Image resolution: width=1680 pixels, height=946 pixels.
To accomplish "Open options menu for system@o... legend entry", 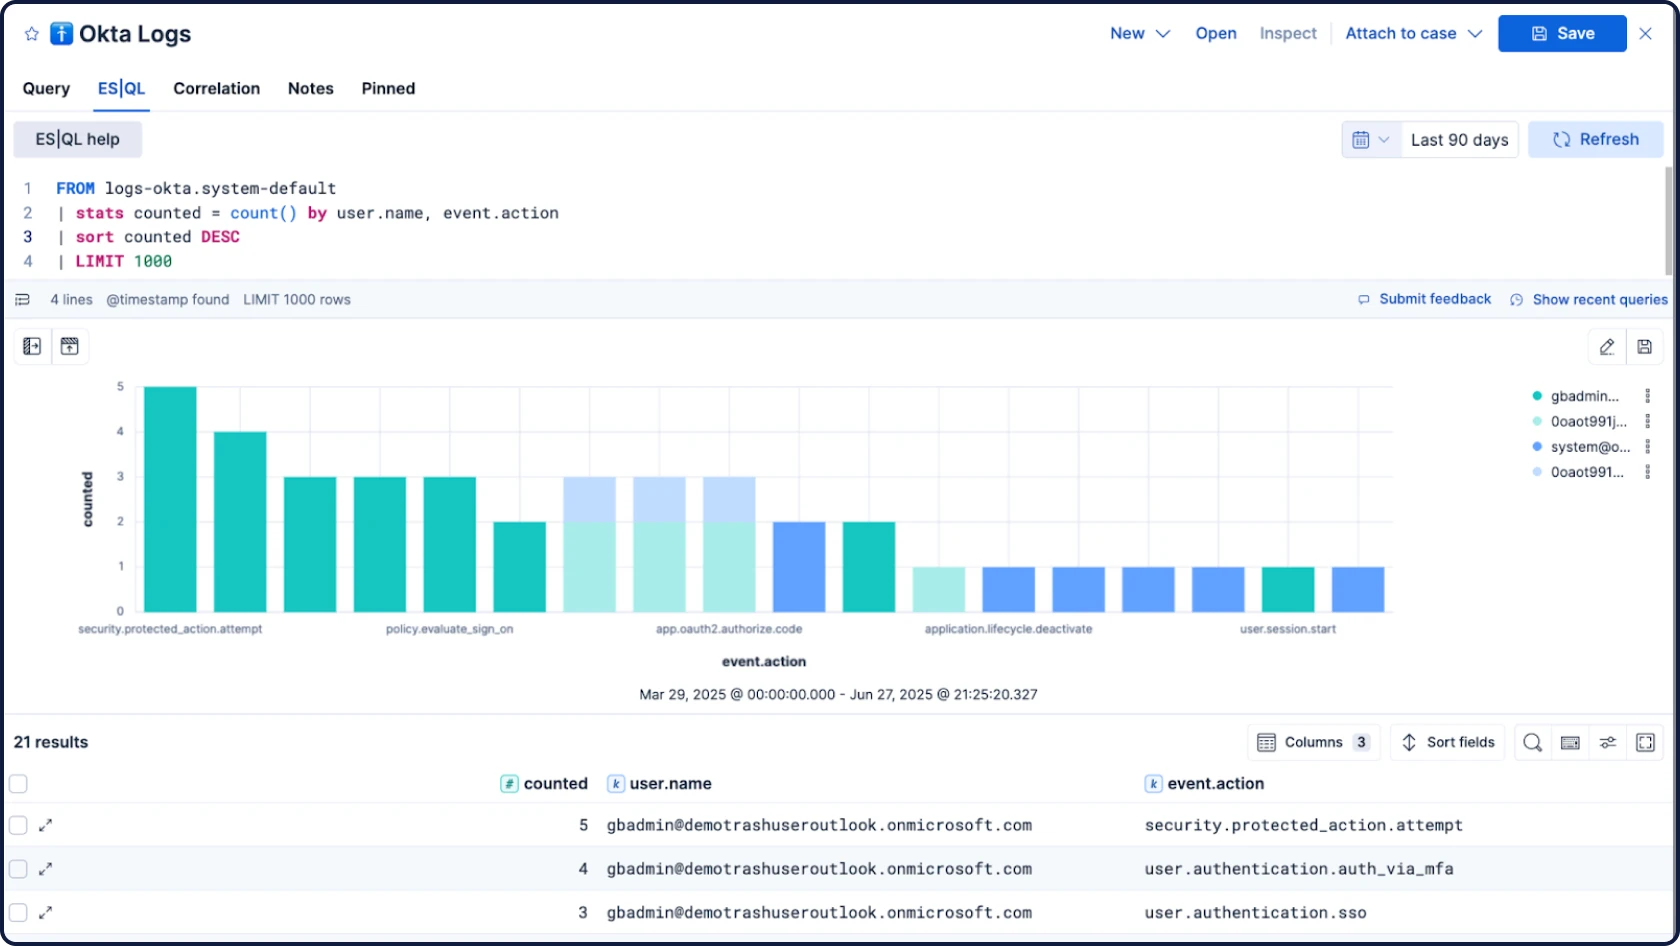I will (x=1648, y=447).
